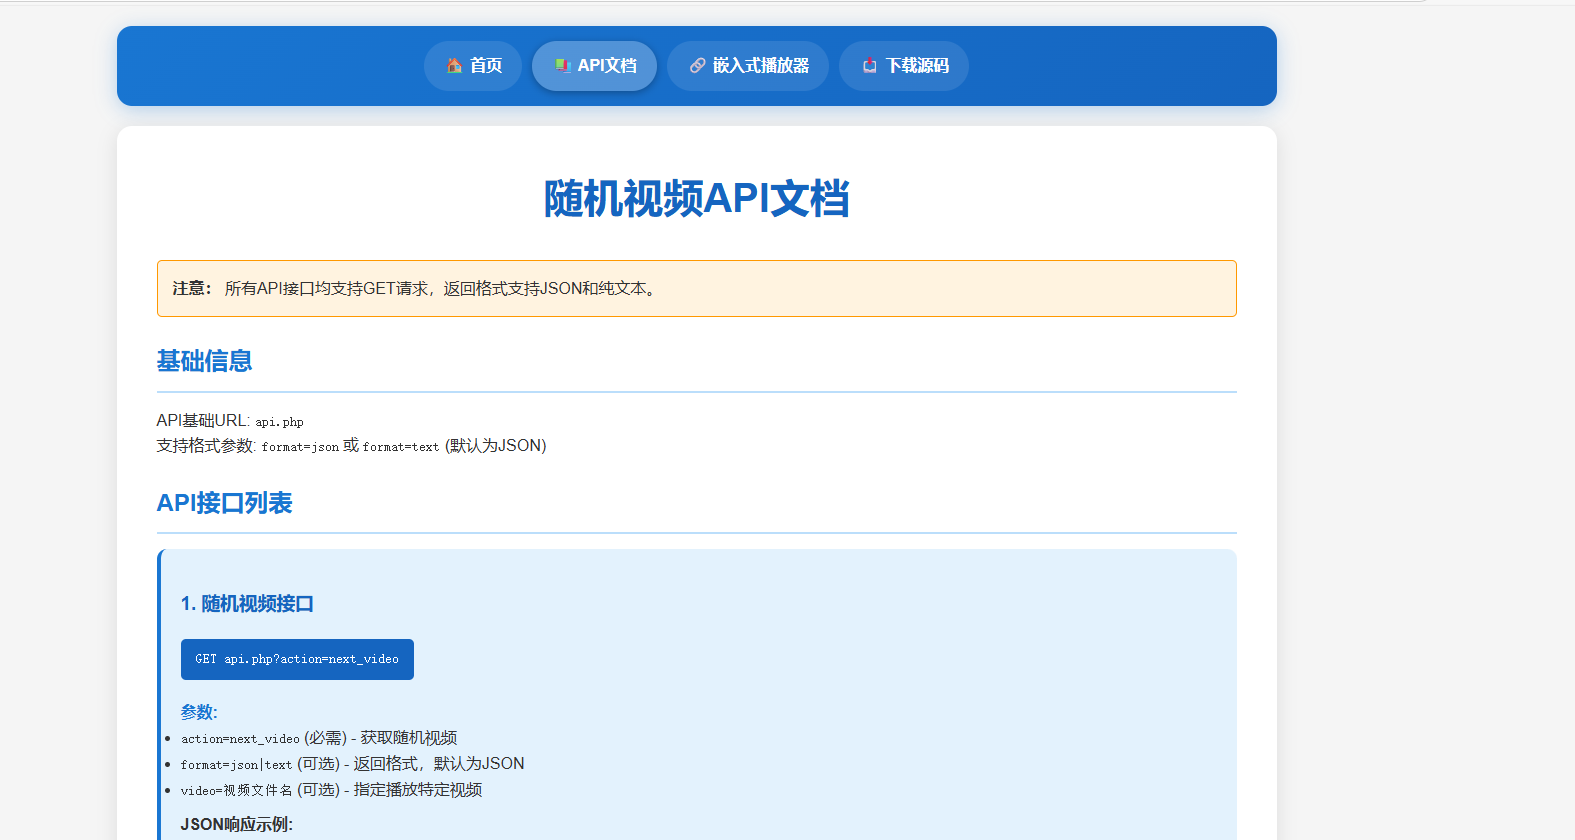Click the download icon beside 下载源码
The height and width of the screenshot is (840, 1575).
point(870,66)
